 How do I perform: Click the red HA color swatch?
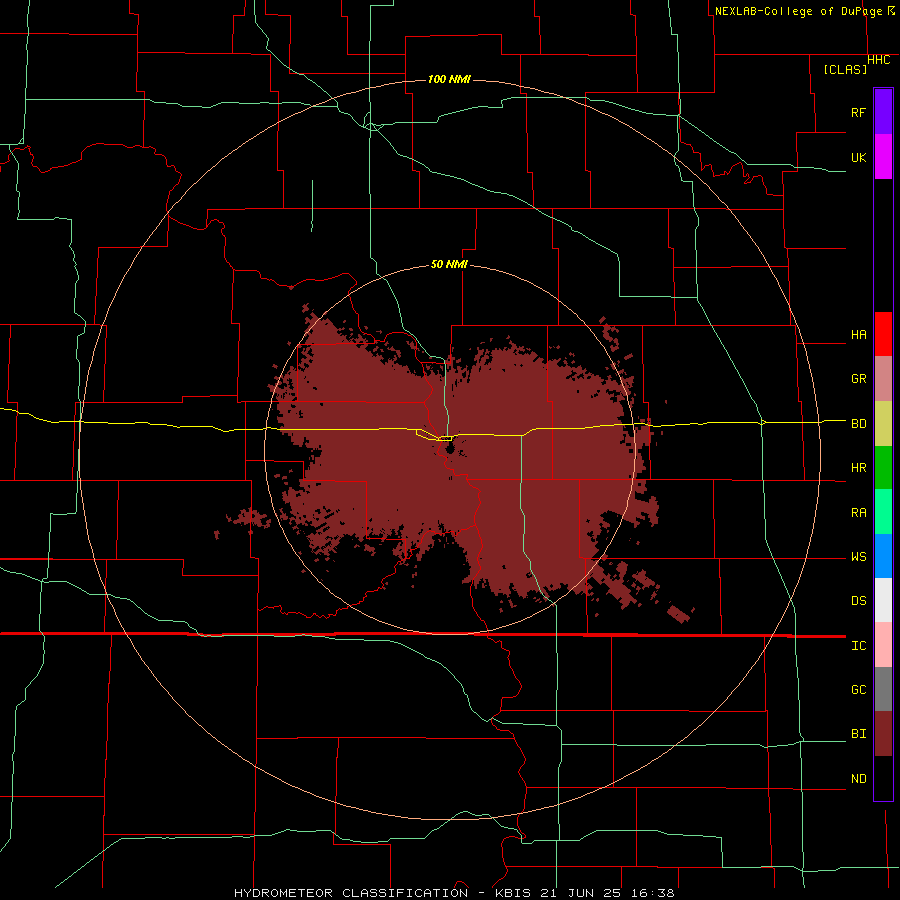tap(883, 334)
